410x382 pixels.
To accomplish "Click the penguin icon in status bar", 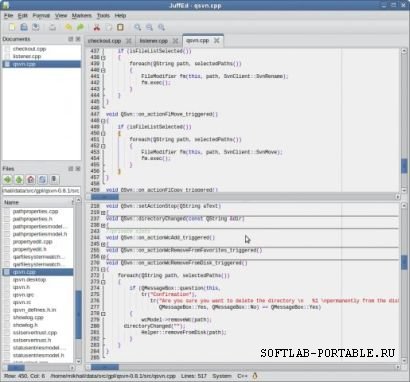I will [x=255, y=376].
